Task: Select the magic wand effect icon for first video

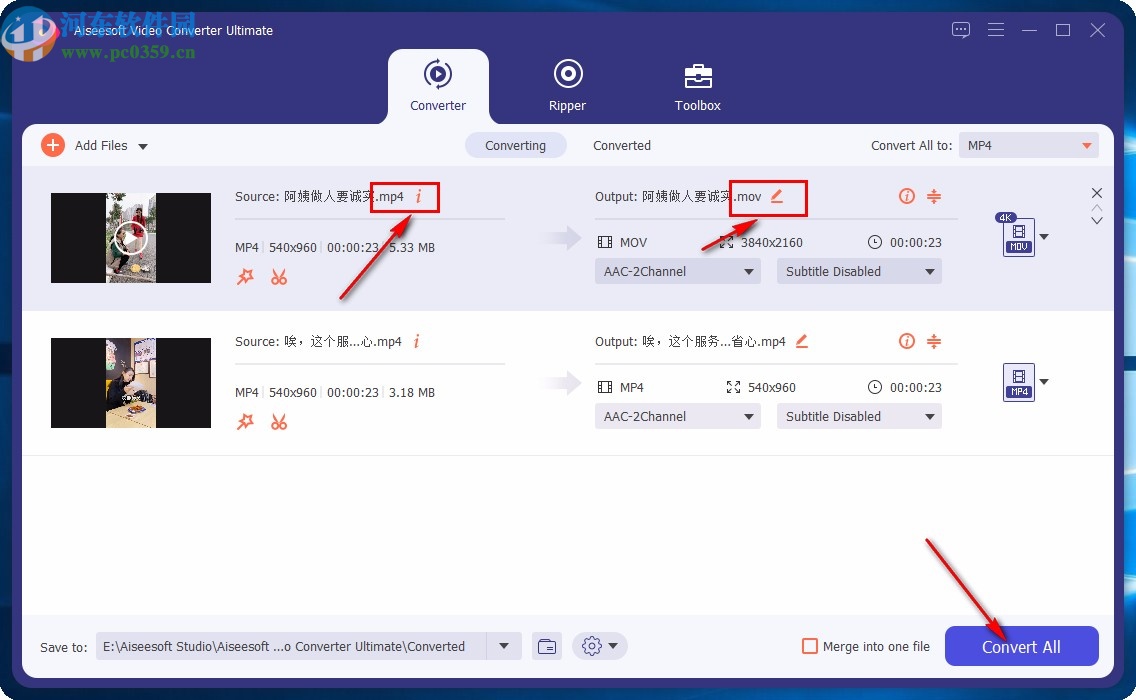Action: click(x=246, y=277)
